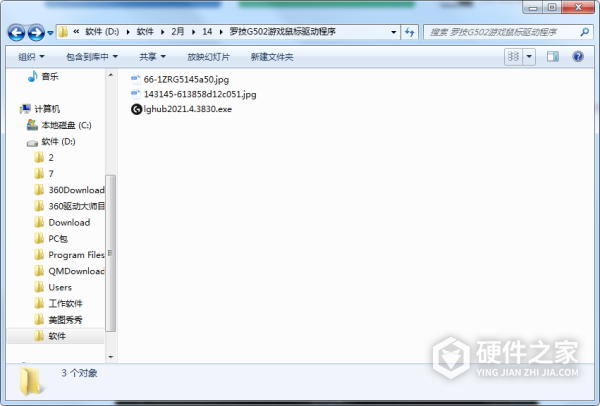The height and width of the screenshot is (406, 600).
Task: Go forward with the Forward arrow button
Action: (36, 33)
